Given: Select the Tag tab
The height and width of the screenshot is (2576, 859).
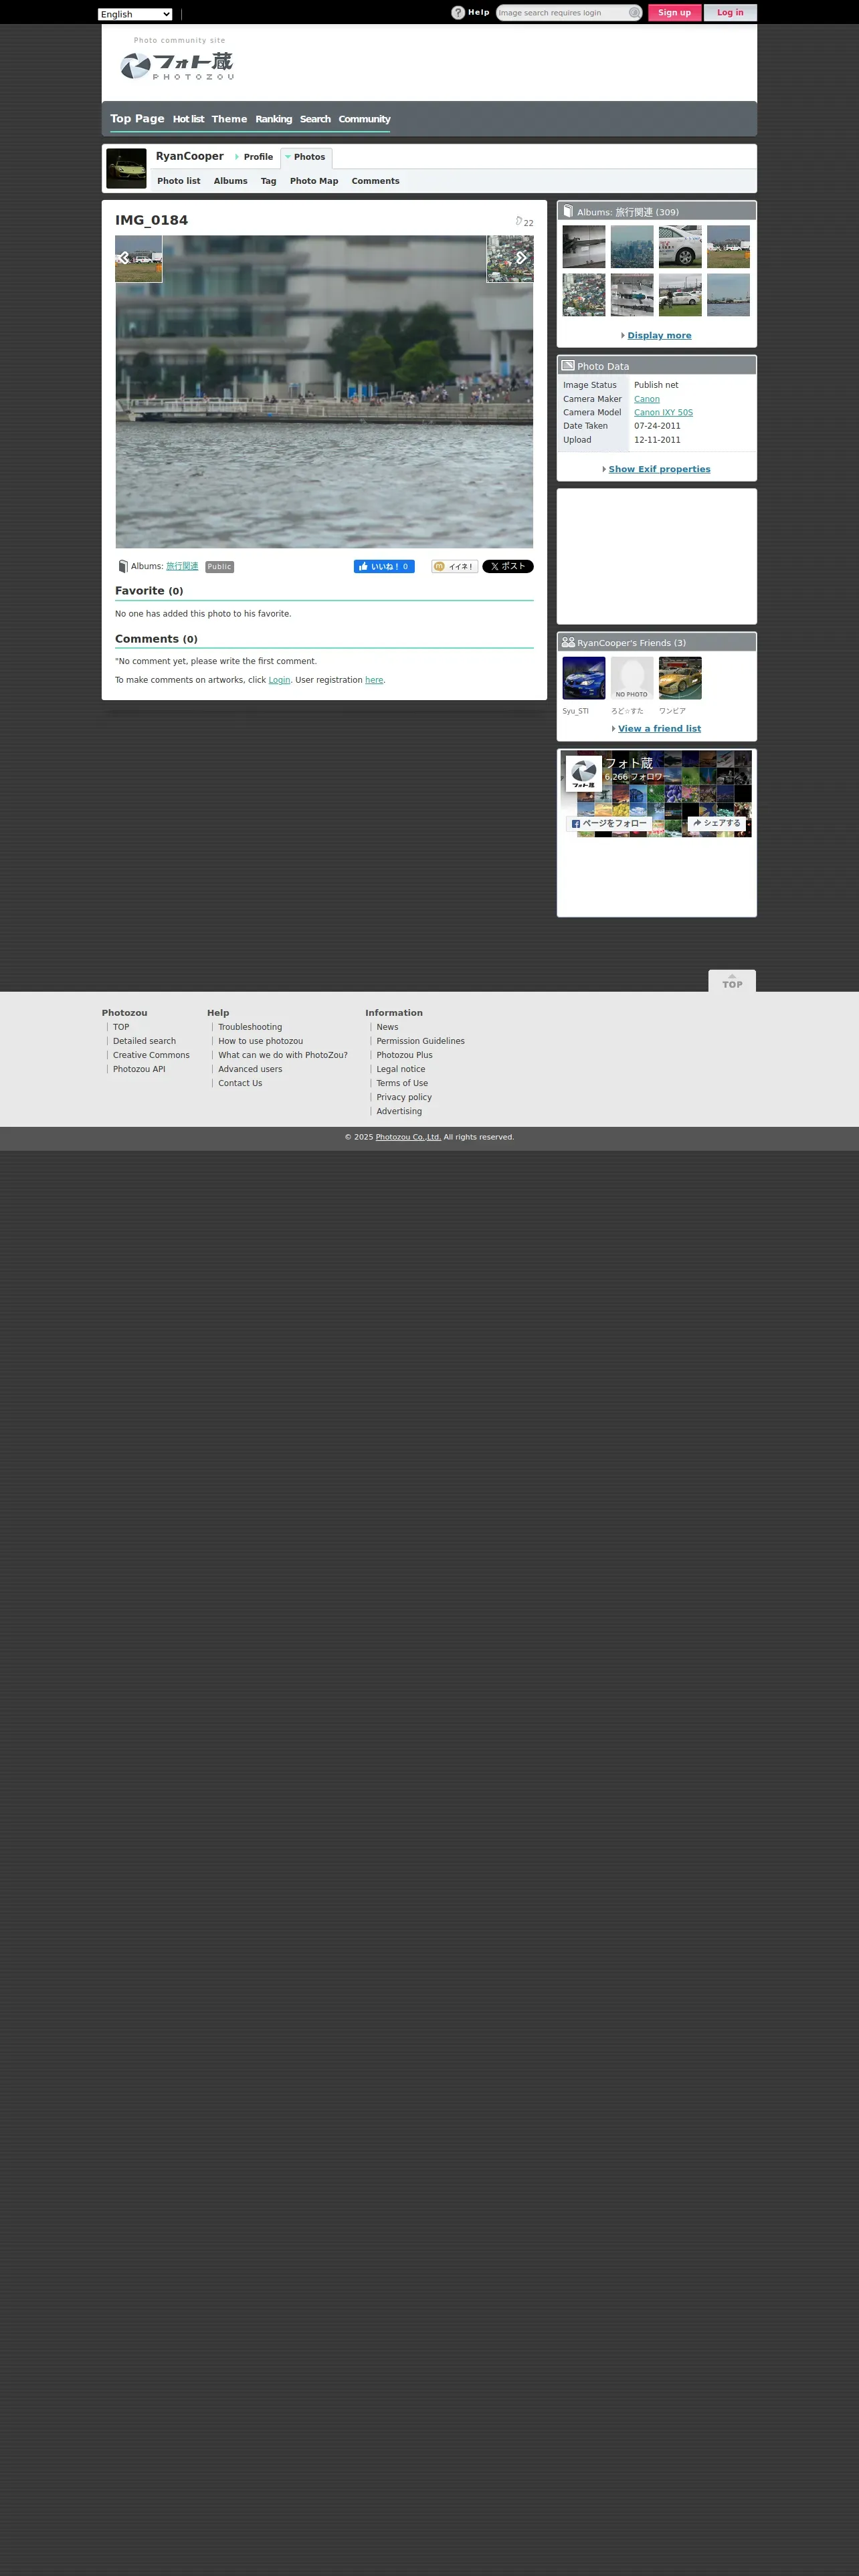Looking at the screenshot, I should coord(268,181).
